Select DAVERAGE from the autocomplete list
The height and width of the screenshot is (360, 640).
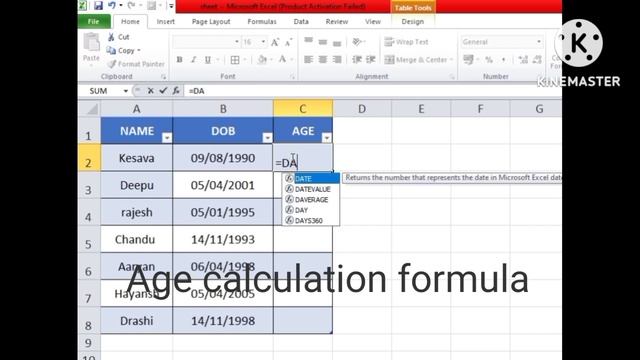[x=311, y=200]
